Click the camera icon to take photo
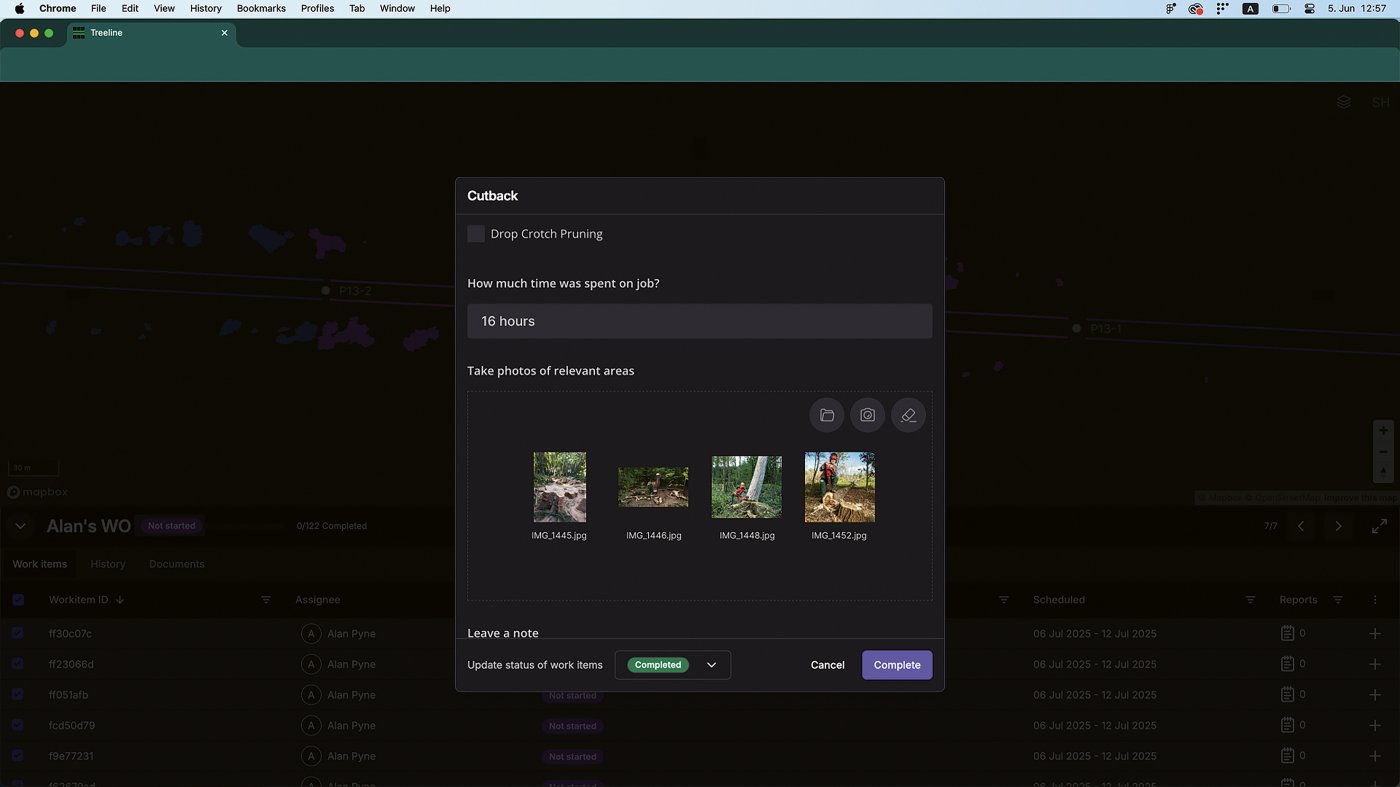Image resolution: width=1400 pixels, height=787 pixels. (867, 415)
